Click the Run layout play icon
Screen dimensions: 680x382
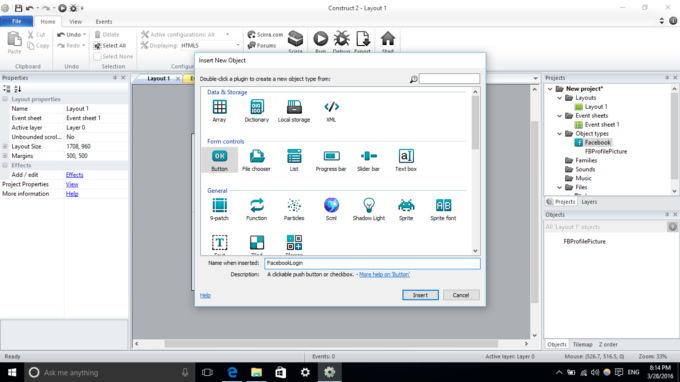click(320, 39)
